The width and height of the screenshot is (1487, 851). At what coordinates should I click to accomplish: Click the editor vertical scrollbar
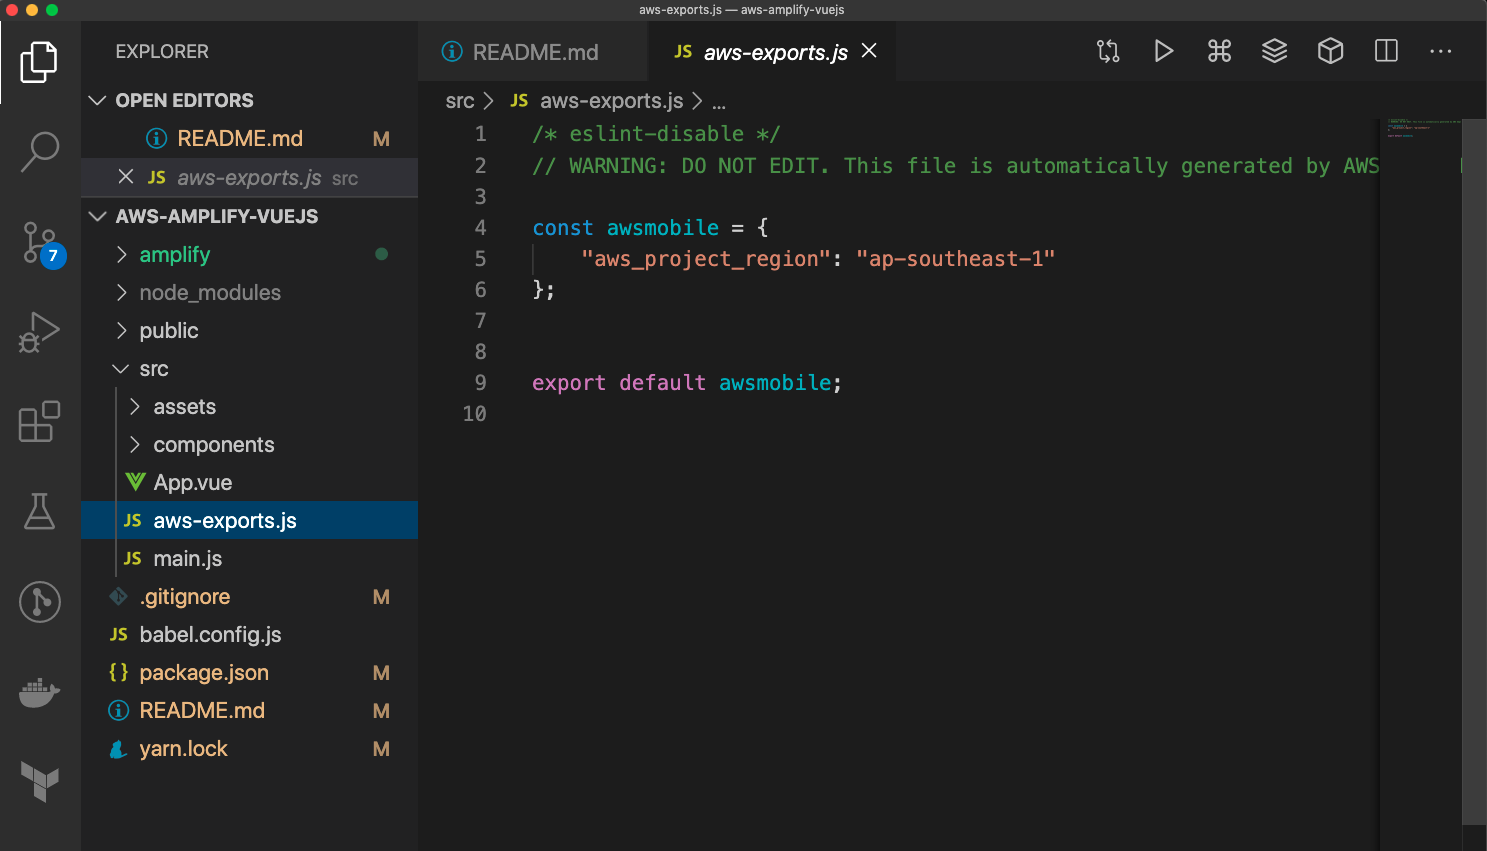tap(1474, 470)
